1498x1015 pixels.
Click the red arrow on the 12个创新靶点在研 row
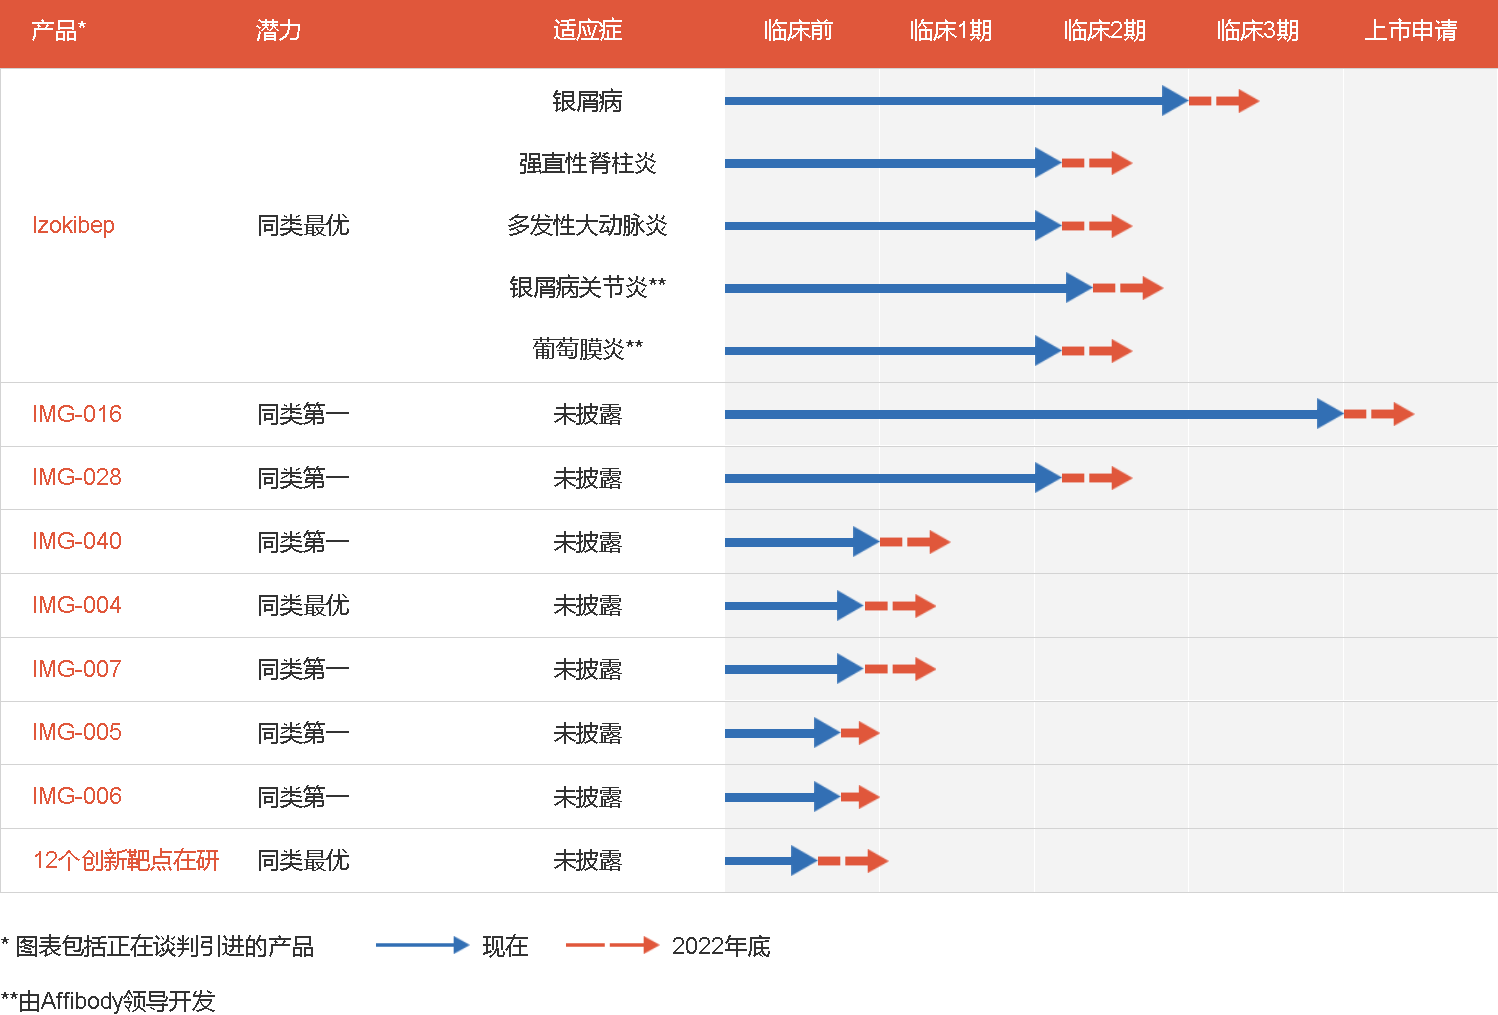click(853, 861)
